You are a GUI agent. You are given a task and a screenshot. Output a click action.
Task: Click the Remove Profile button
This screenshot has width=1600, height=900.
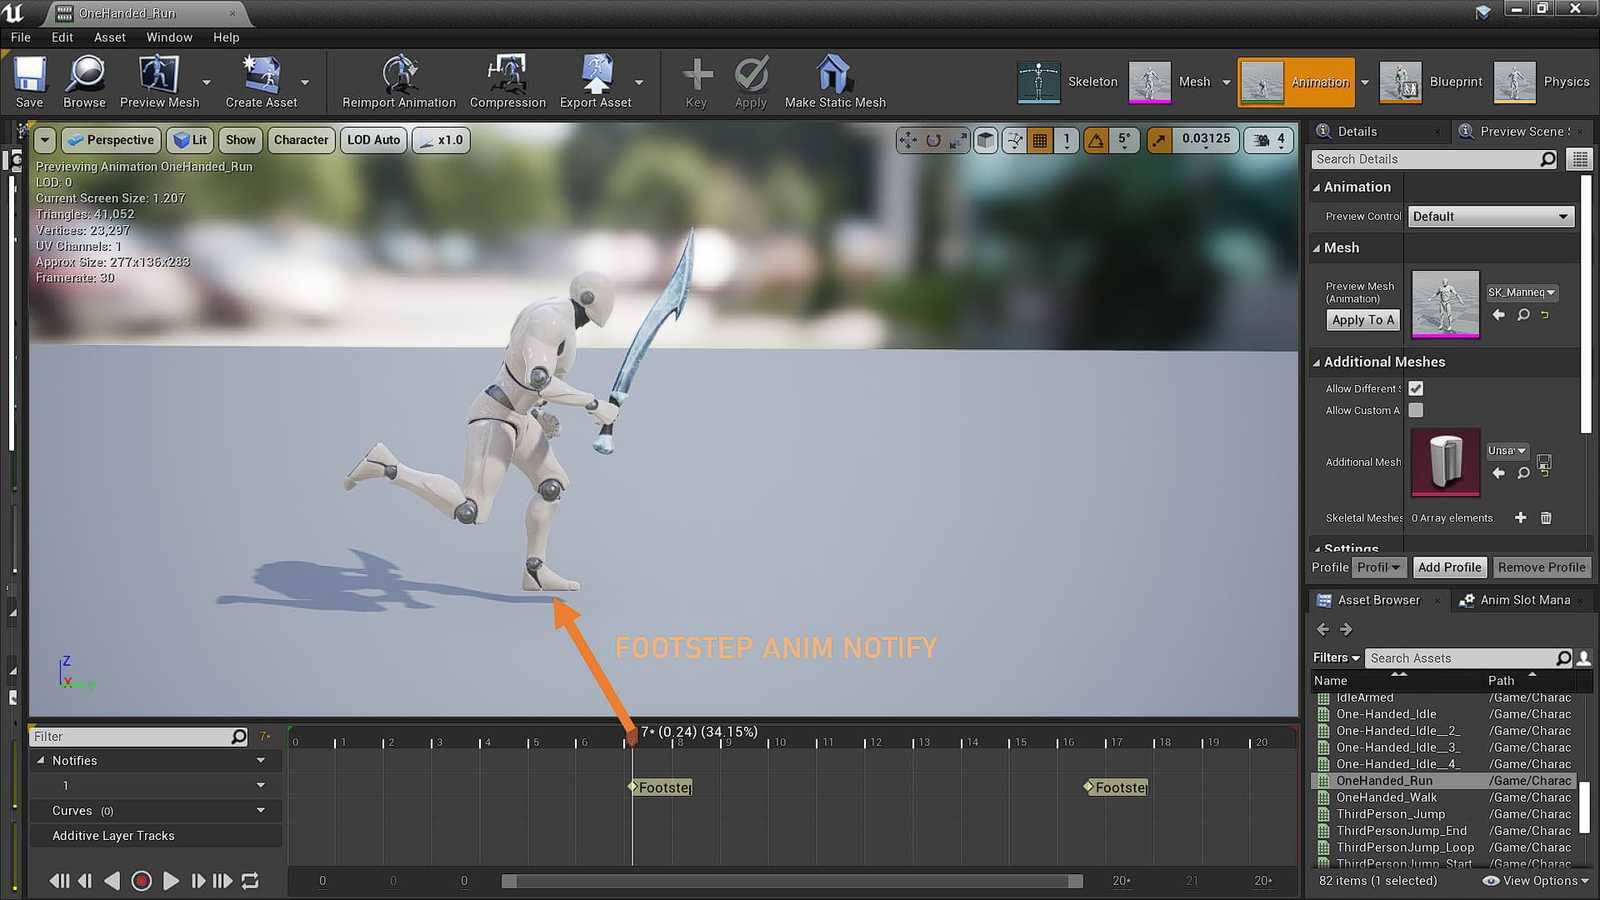(x=1541, y=568)
